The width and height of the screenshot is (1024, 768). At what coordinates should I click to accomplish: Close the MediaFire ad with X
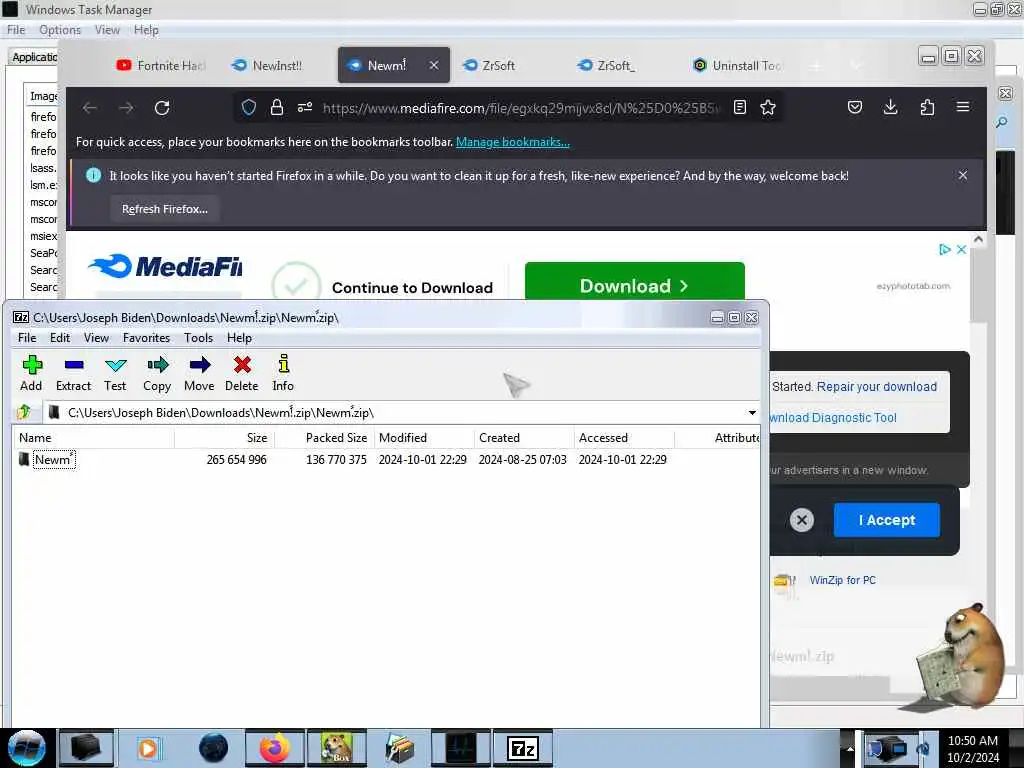coord(961,249)
